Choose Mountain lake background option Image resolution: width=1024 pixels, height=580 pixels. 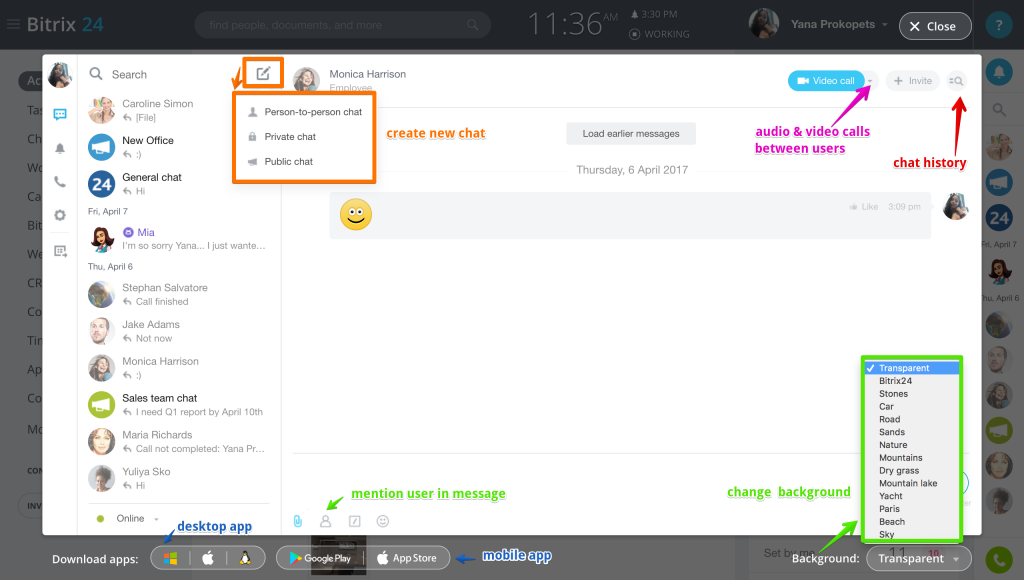point(912,483)
